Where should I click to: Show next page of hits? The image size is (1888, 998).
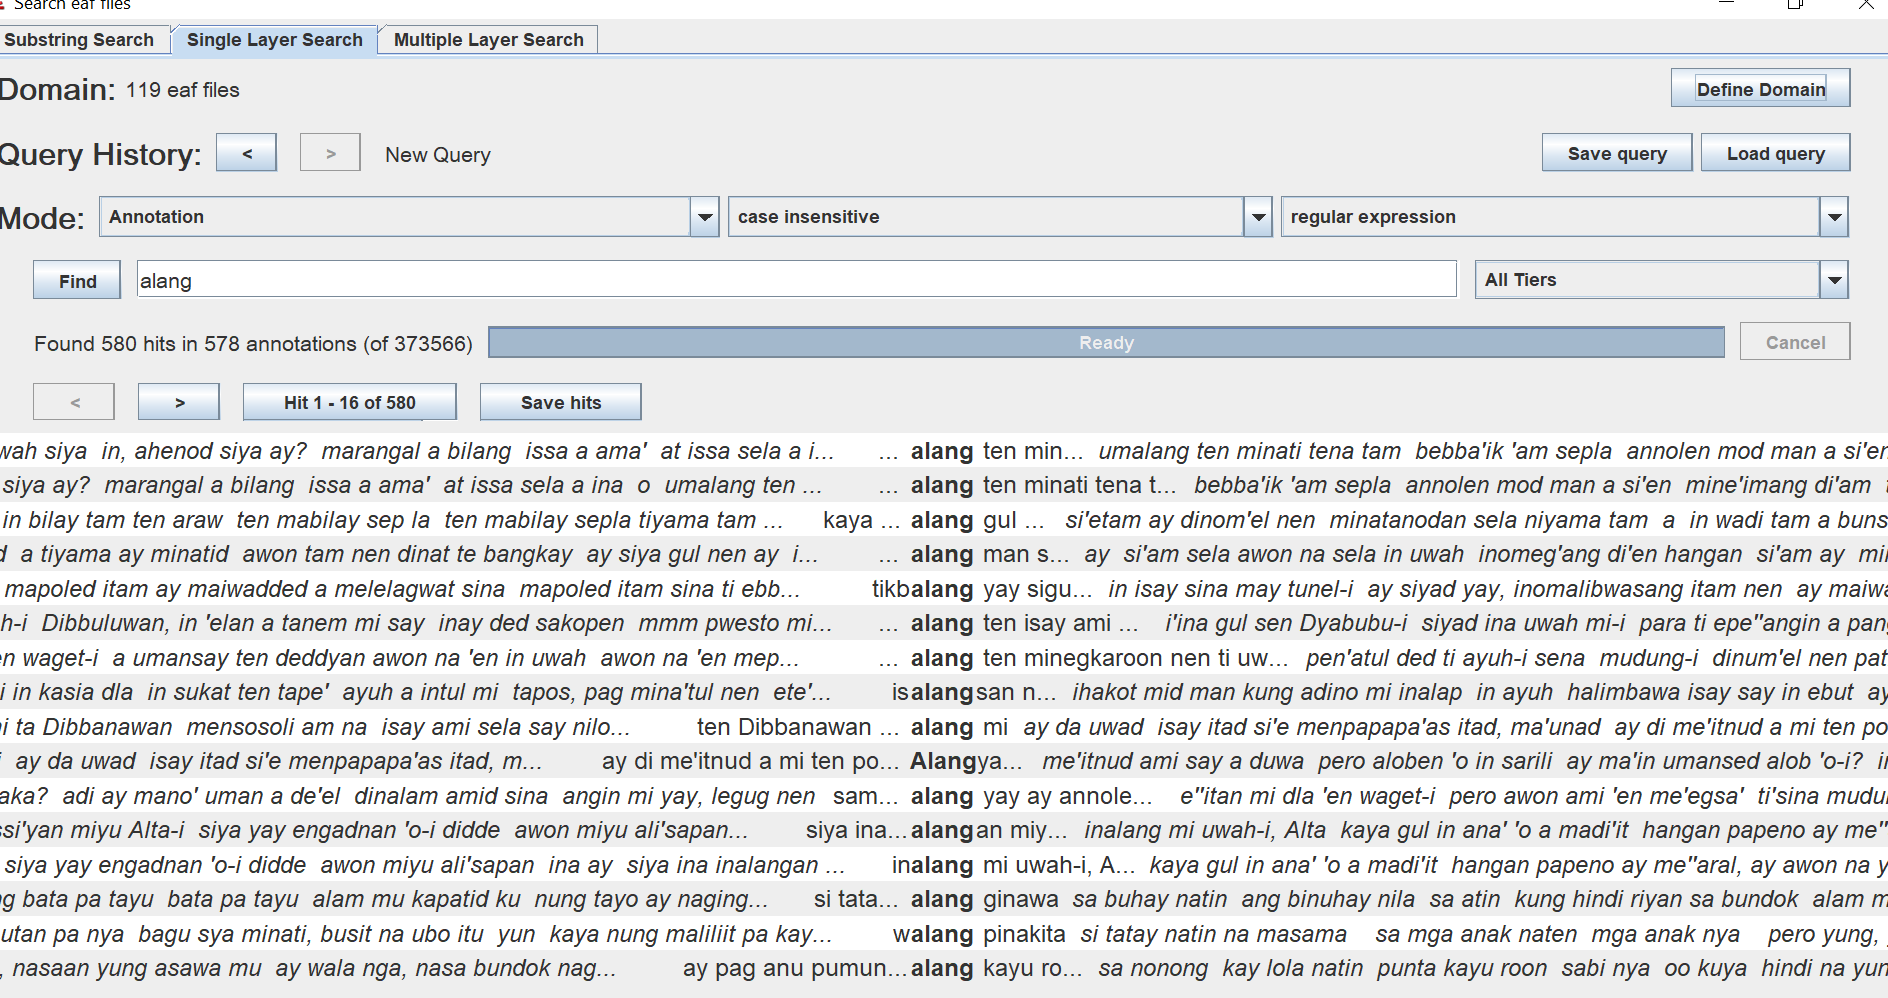[179, 402]
